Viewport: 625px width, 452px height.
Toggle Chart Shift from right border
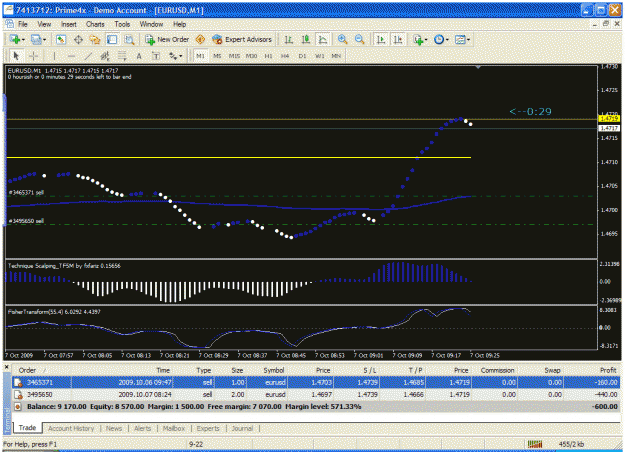coord(398,39)
